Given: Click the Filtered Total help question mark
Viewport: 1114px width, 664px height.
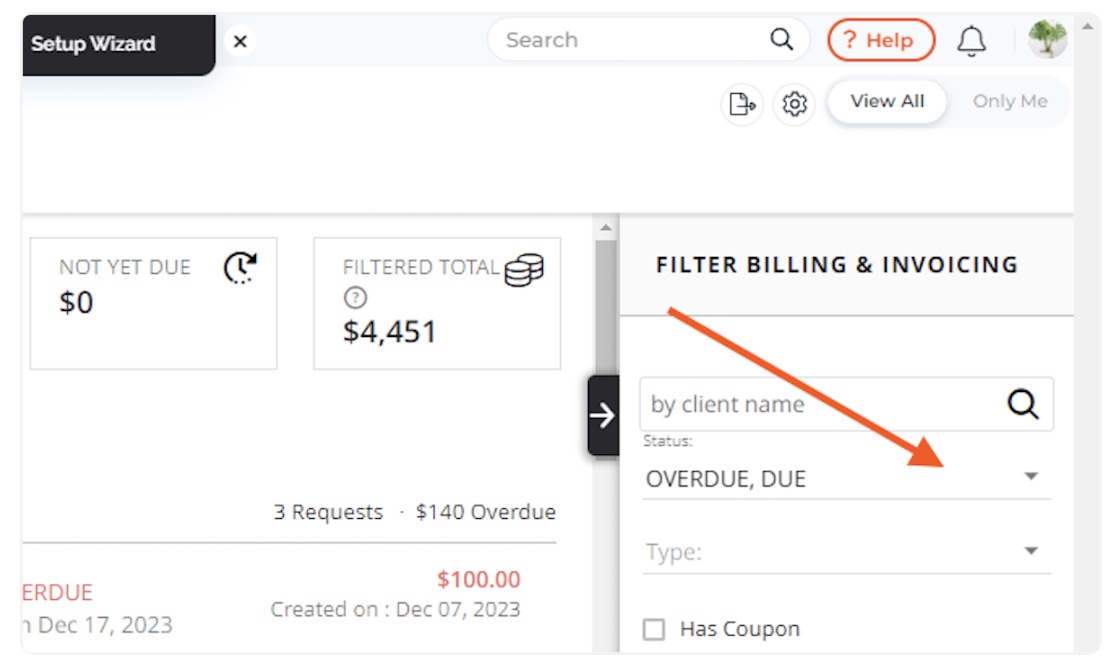Looking at the screenshot, I should click(355, 298).
